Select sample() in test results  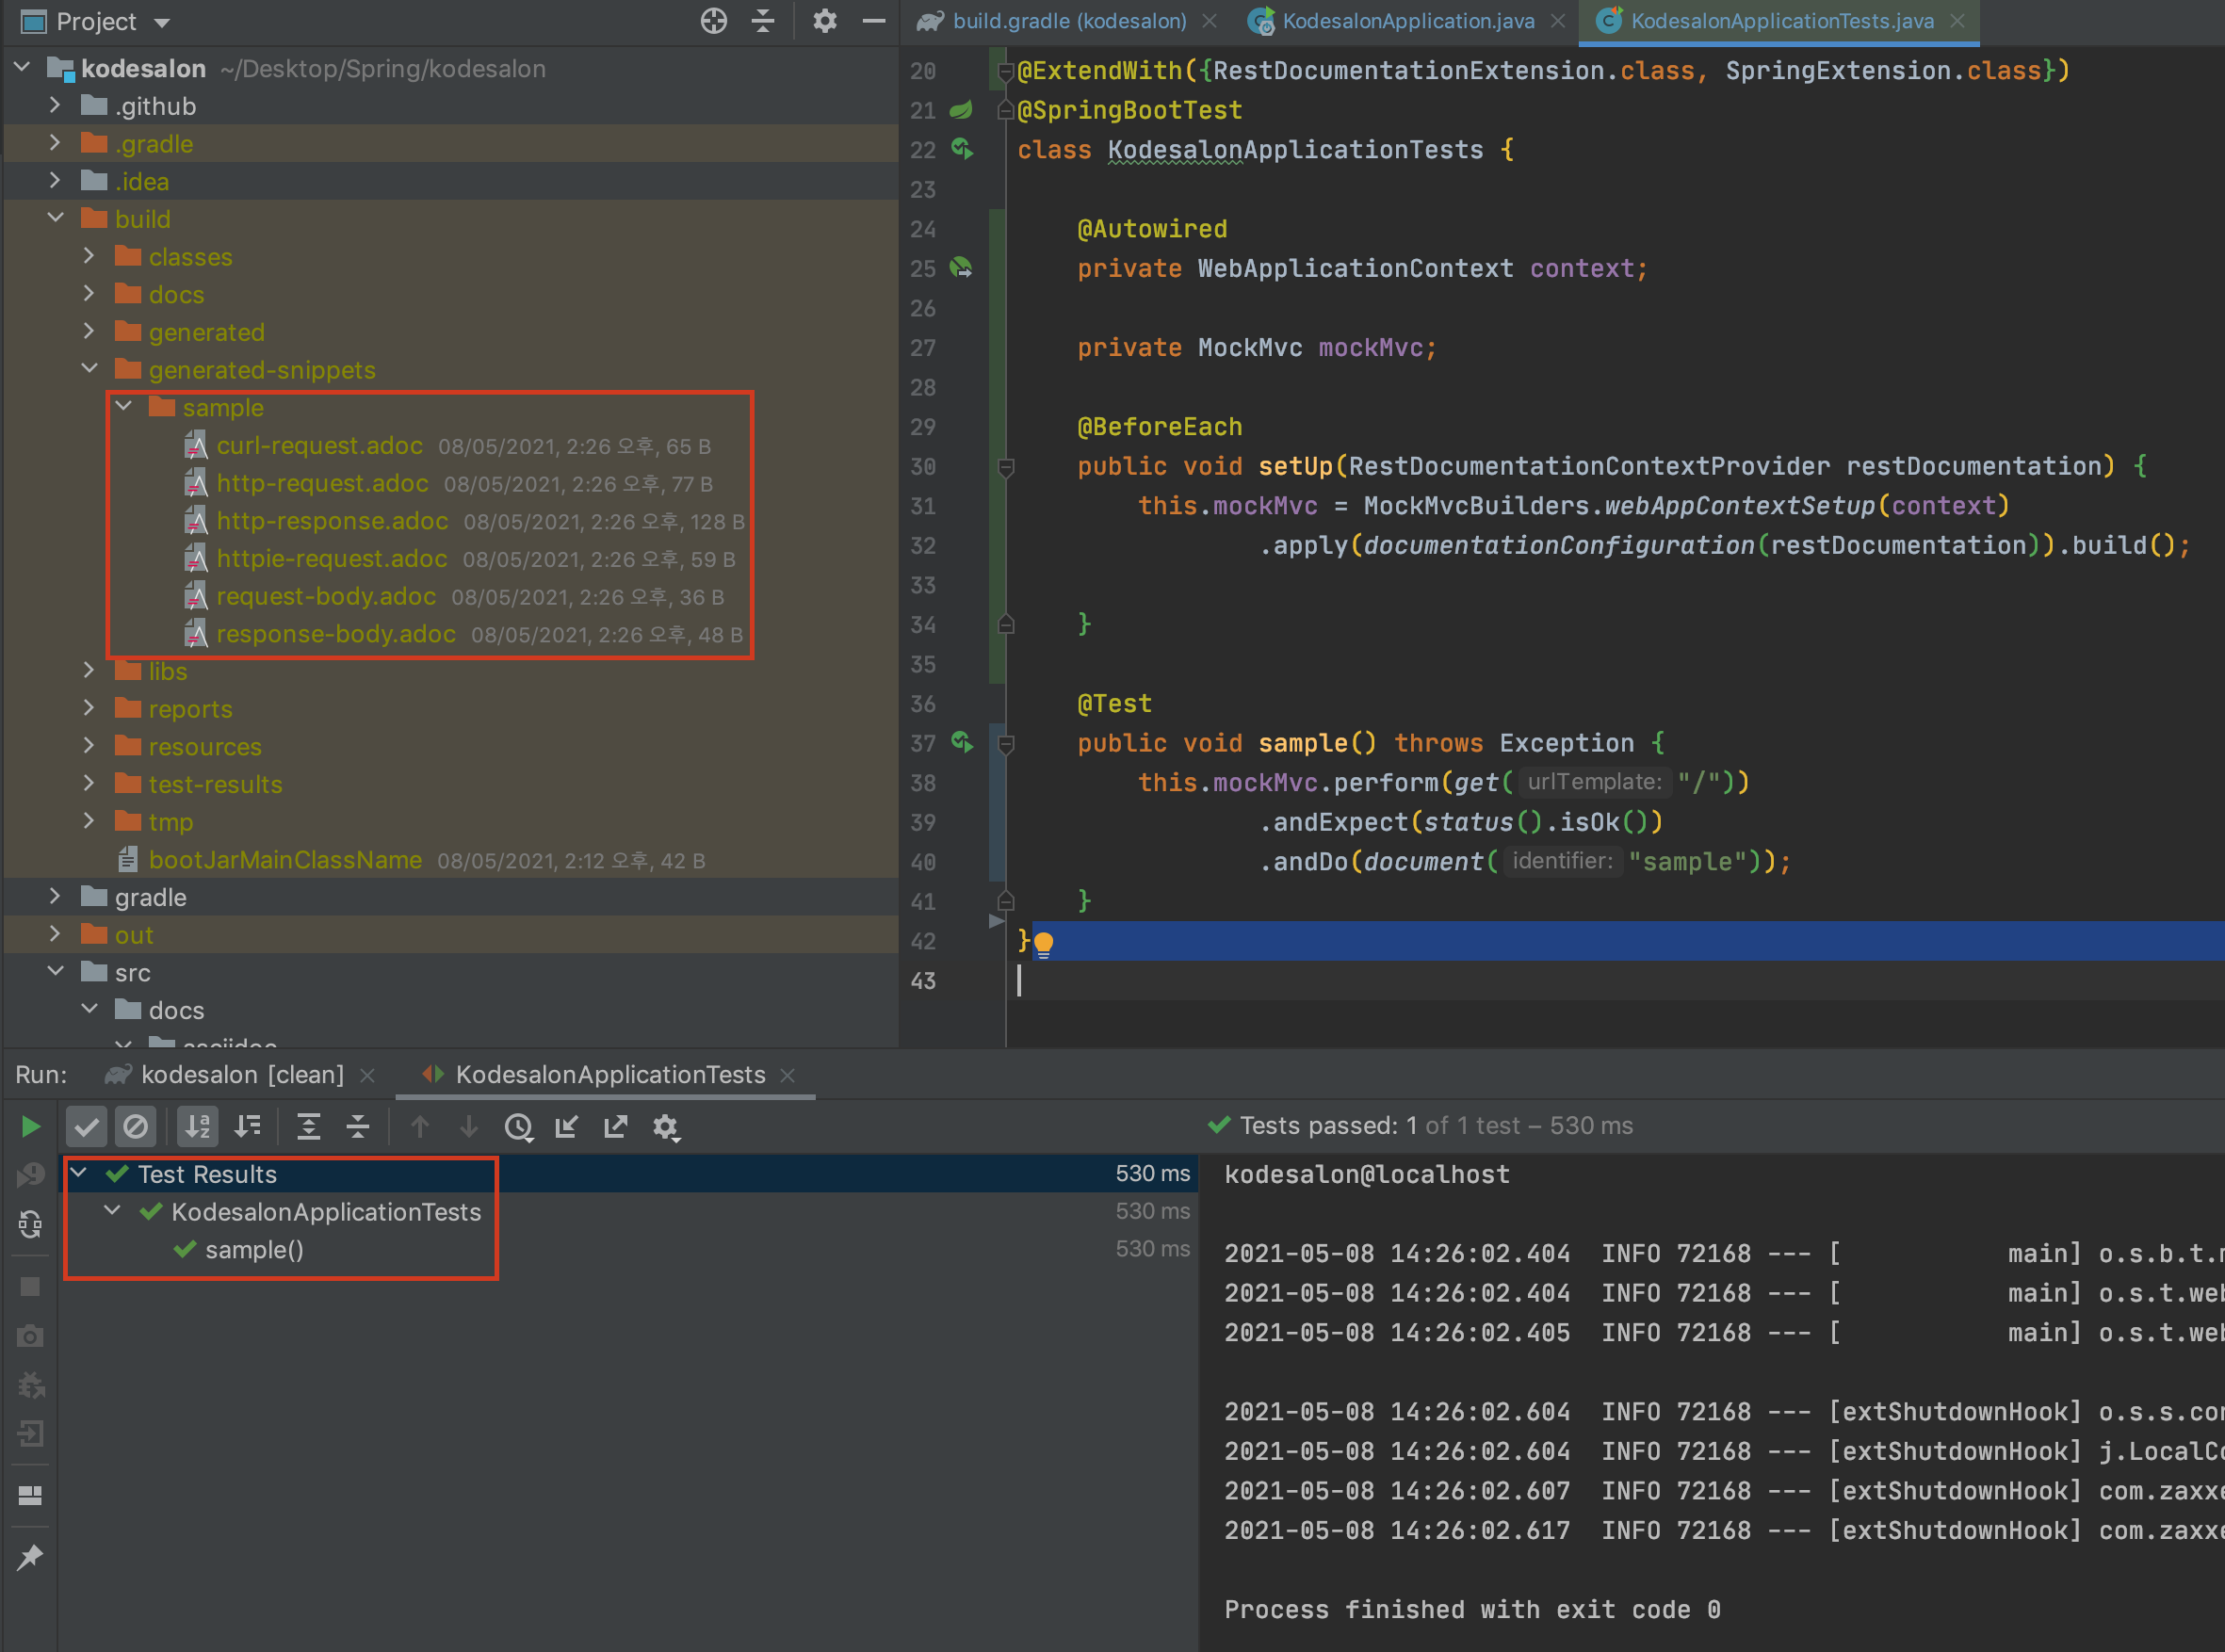click(x=254, y=1250)
